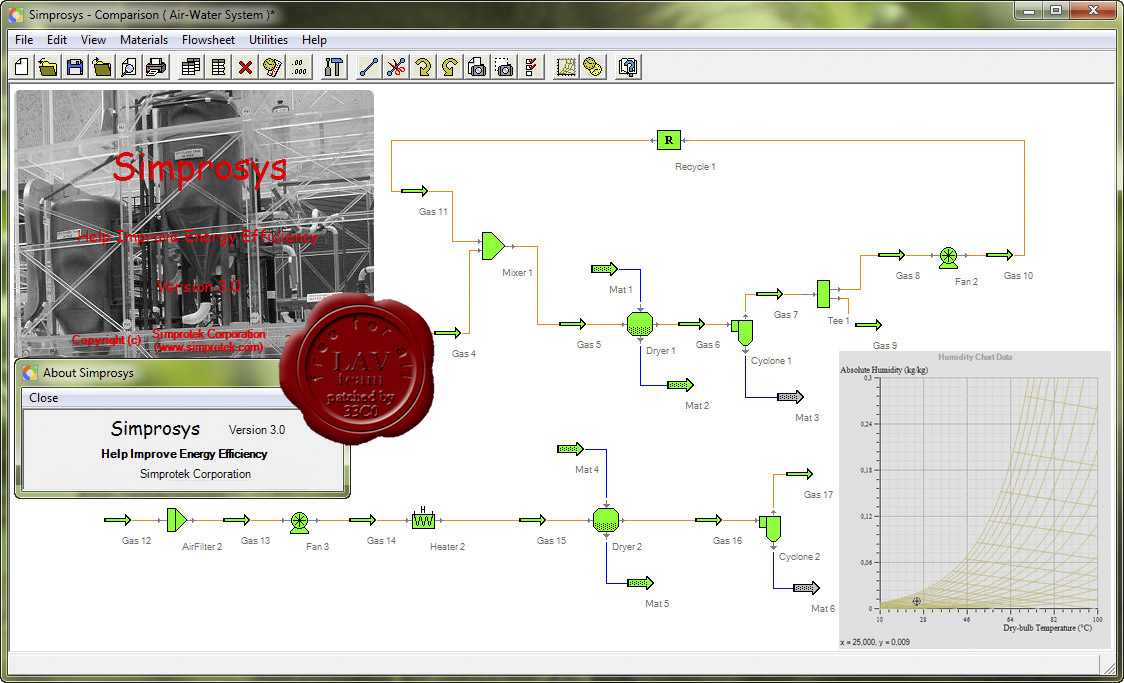The height and width of the screenshot is (683, 1124).
Task: Select the Gas 4 stream arrow
Action: [447, 333]
